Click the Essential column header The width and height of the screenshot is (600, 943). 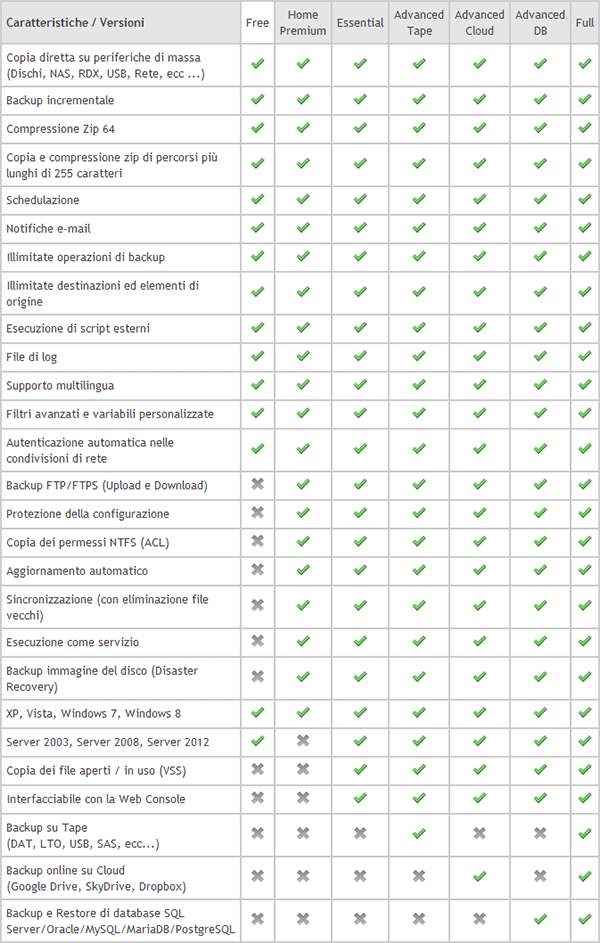360,23
